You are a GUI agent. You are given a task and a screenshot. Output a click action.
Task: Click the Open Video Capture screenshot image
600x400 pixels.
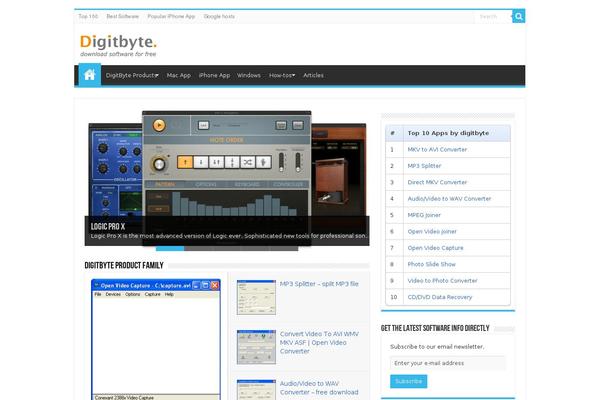pos(156,340)
